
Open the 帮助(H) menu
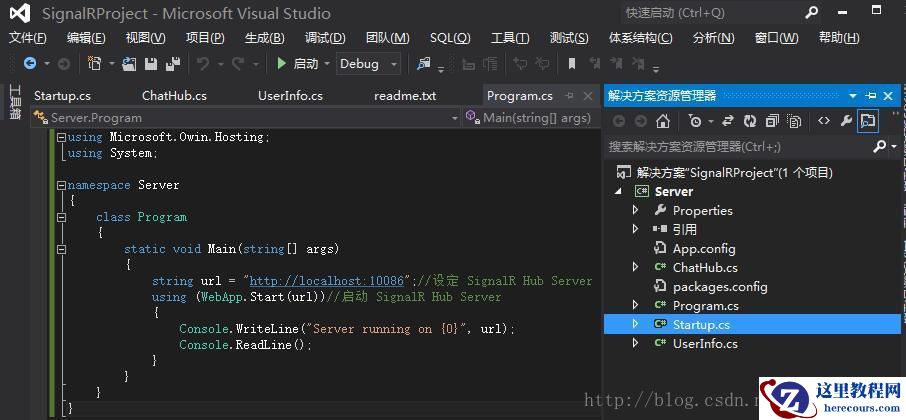839,38
